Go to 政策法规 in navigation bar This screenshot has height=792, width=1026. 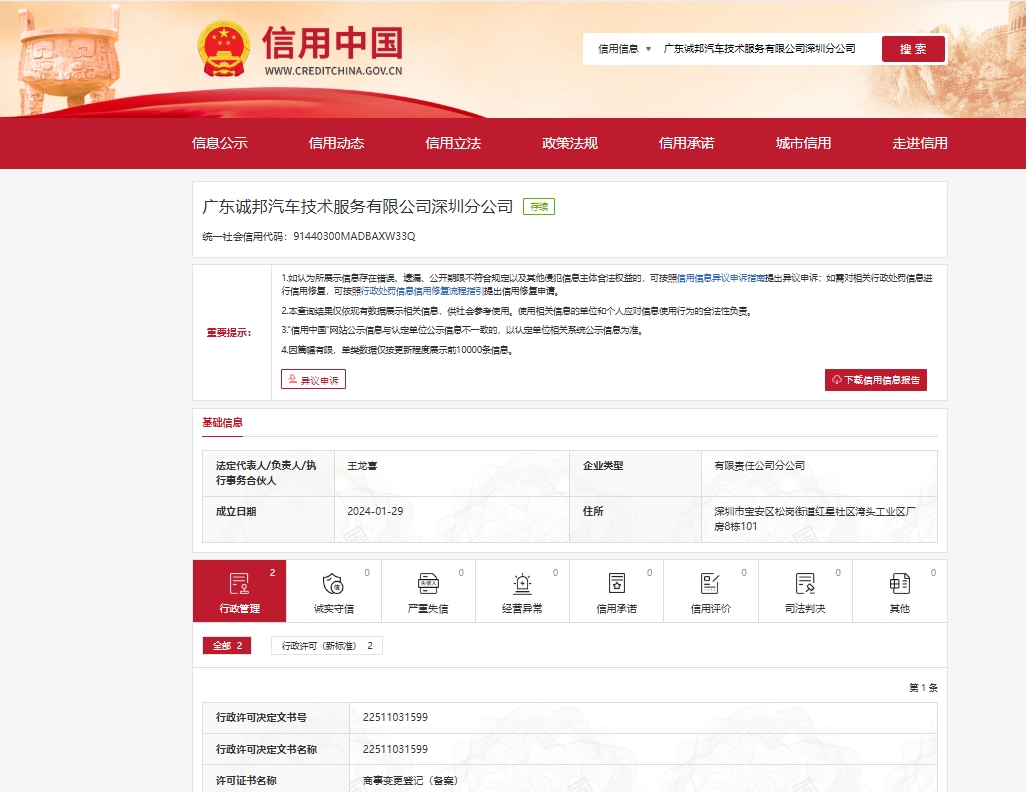(570, 143)
